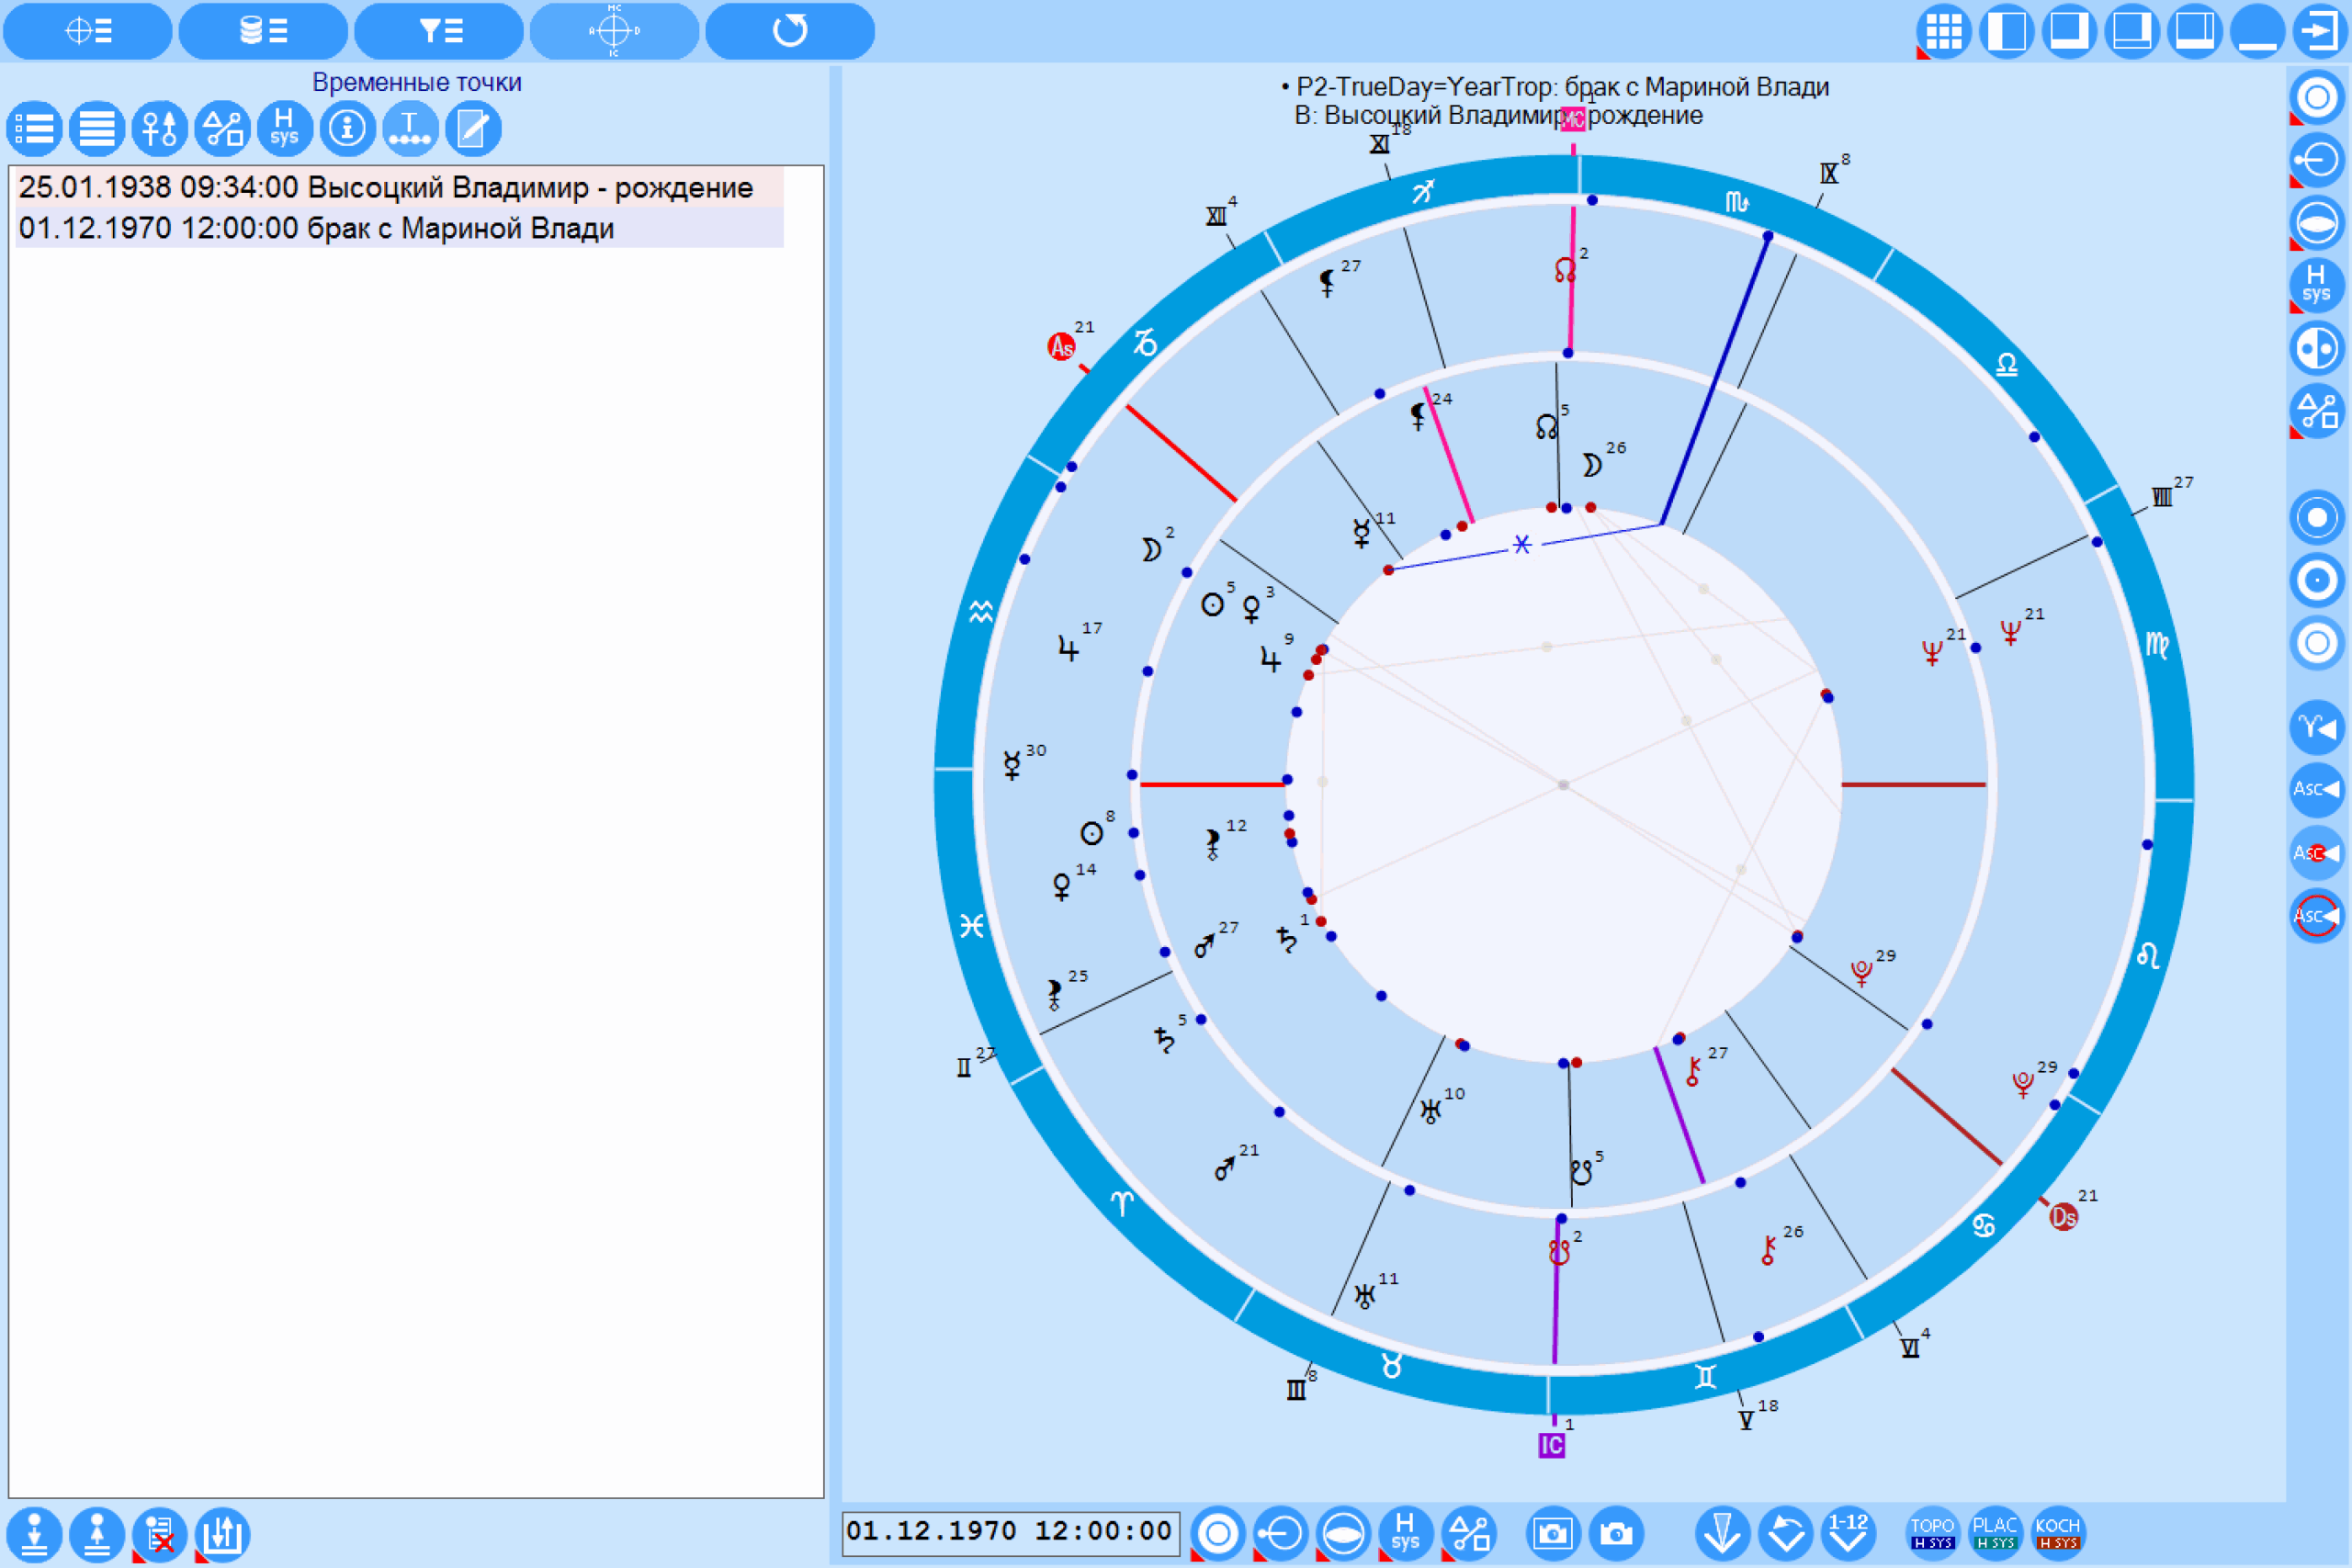Select KOCH H SYS house system
Image resolution: width=2352 pixels, height=1568 pixels.
point(2058,1532)
